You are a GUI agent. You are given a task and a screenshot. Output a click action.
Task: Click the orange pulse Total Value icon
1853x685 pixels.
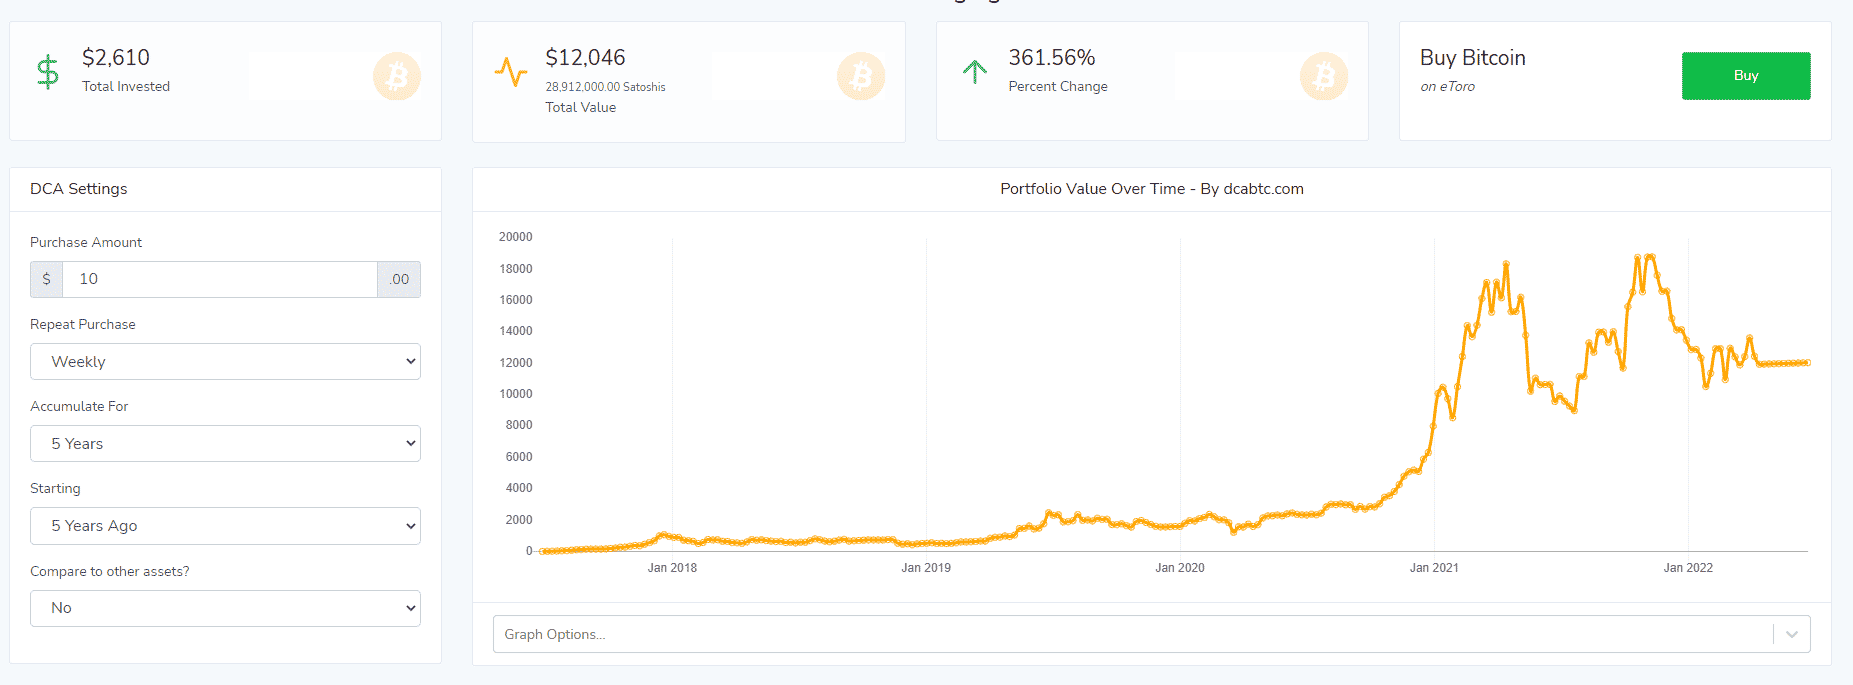(x=510, y=72)
